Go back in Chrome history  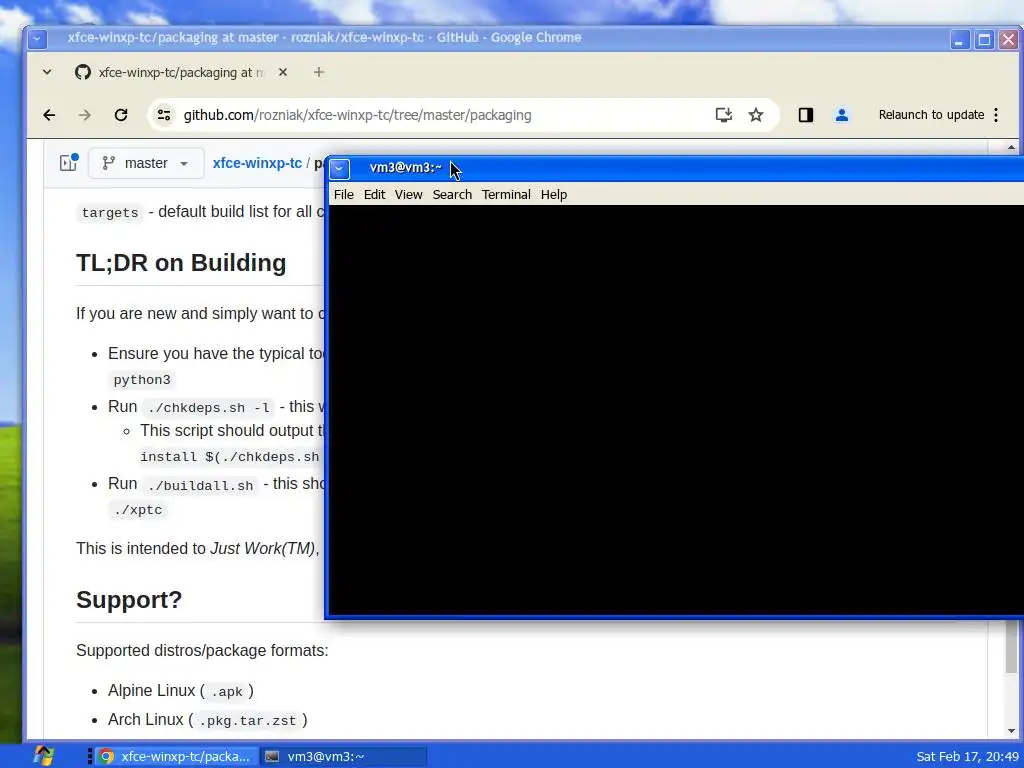(x=49, y=115)
